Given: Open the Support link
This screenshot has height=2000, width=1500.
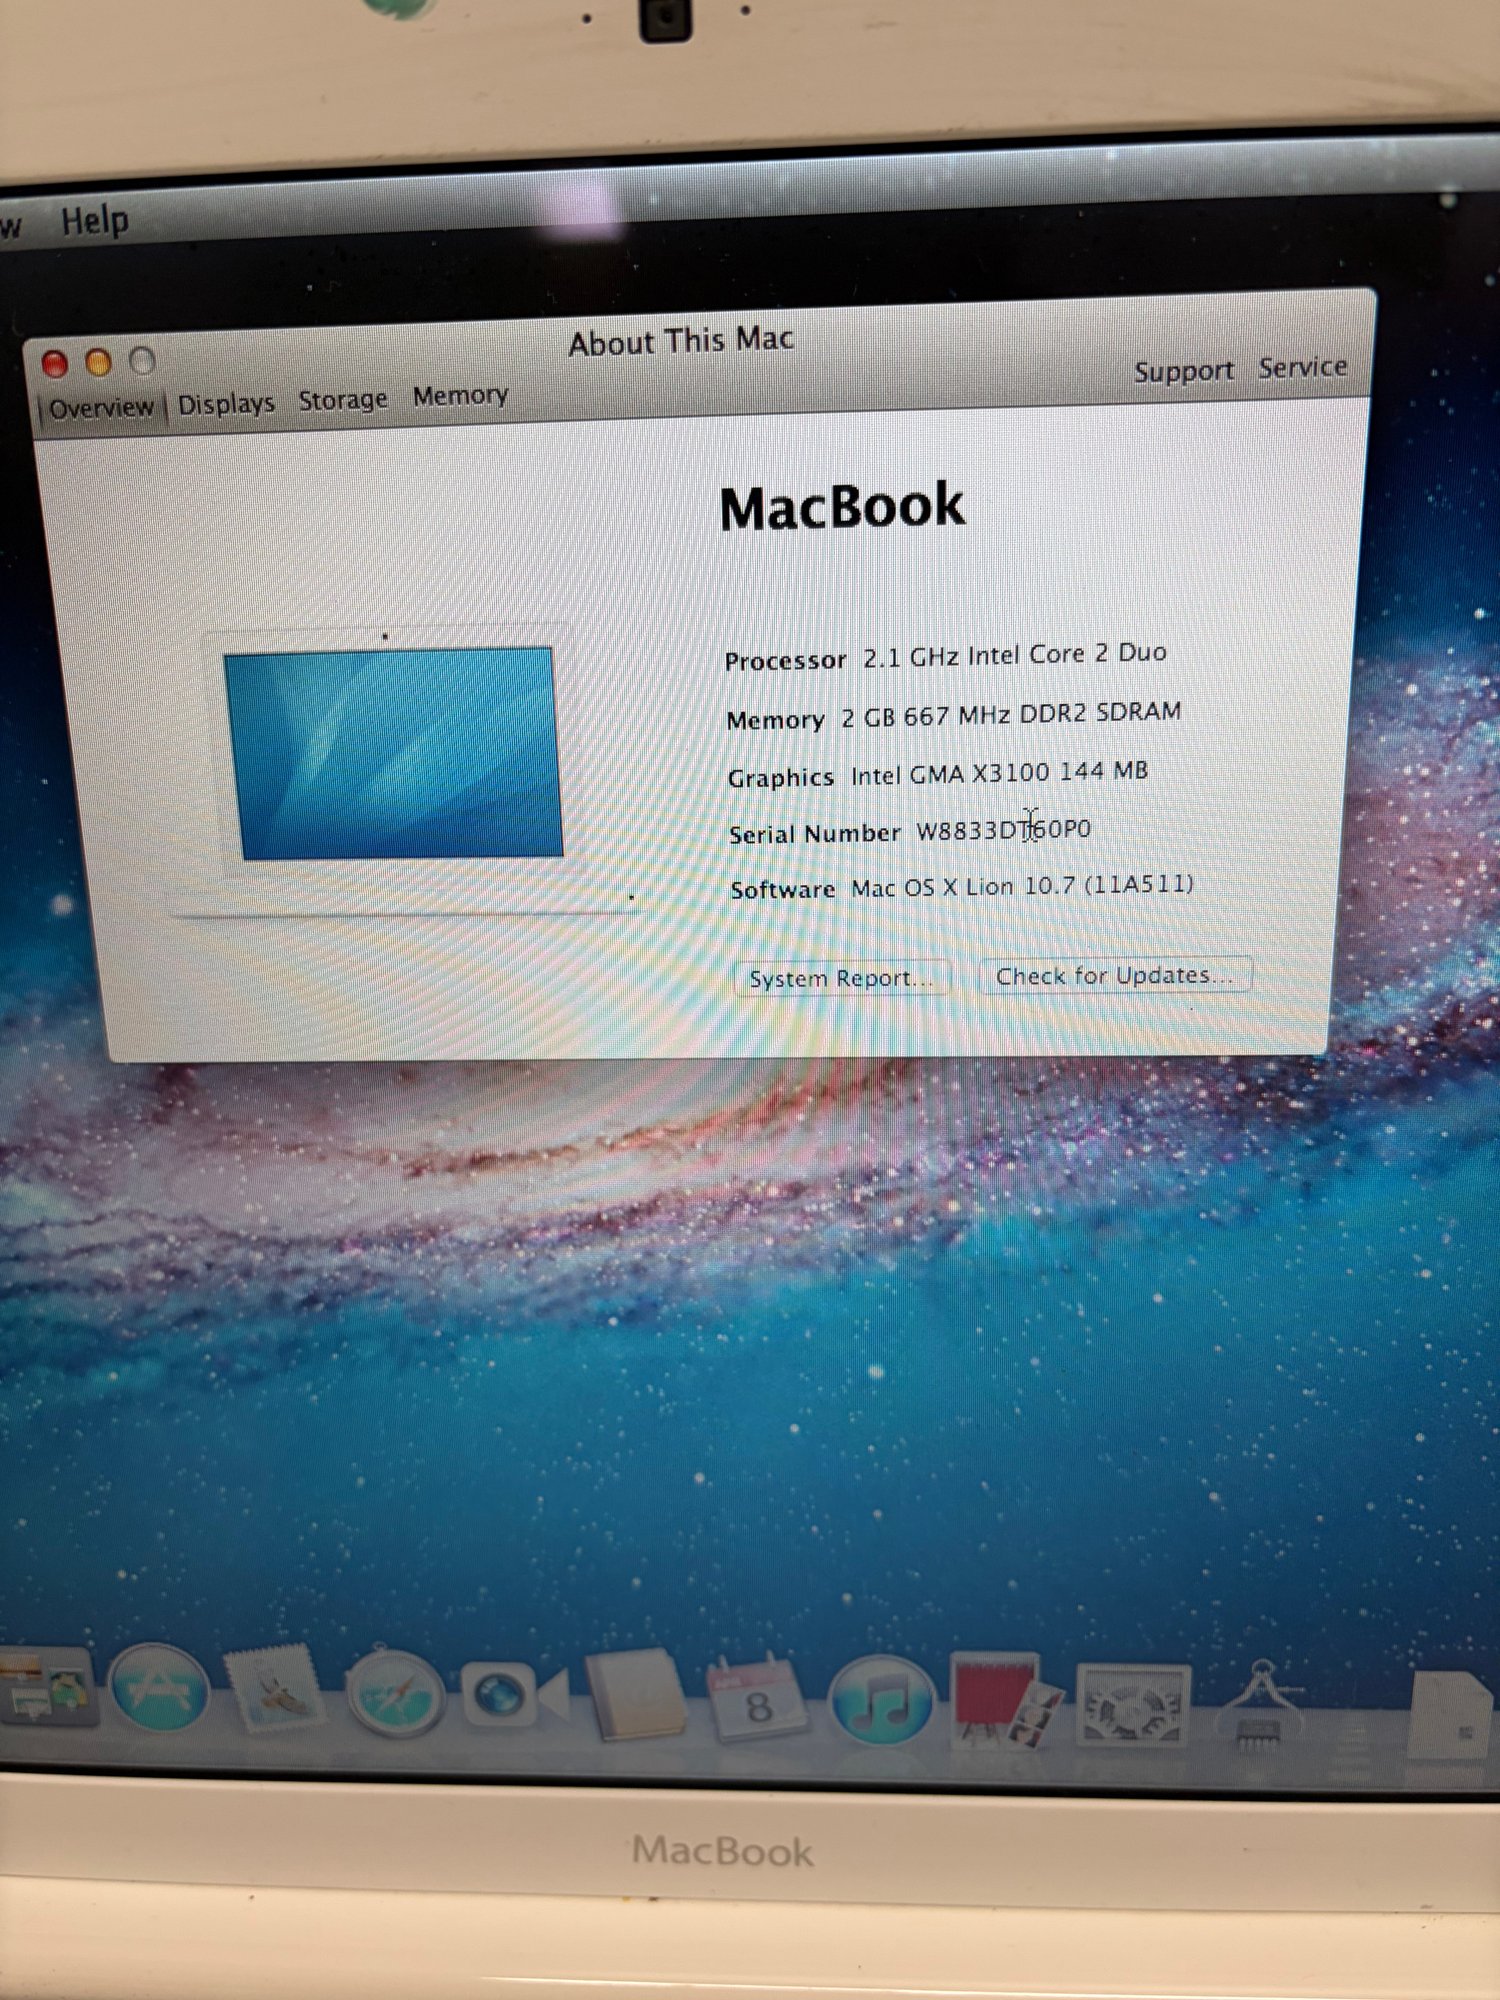Looking at the screenshot, I should (x=1183, y=371).
